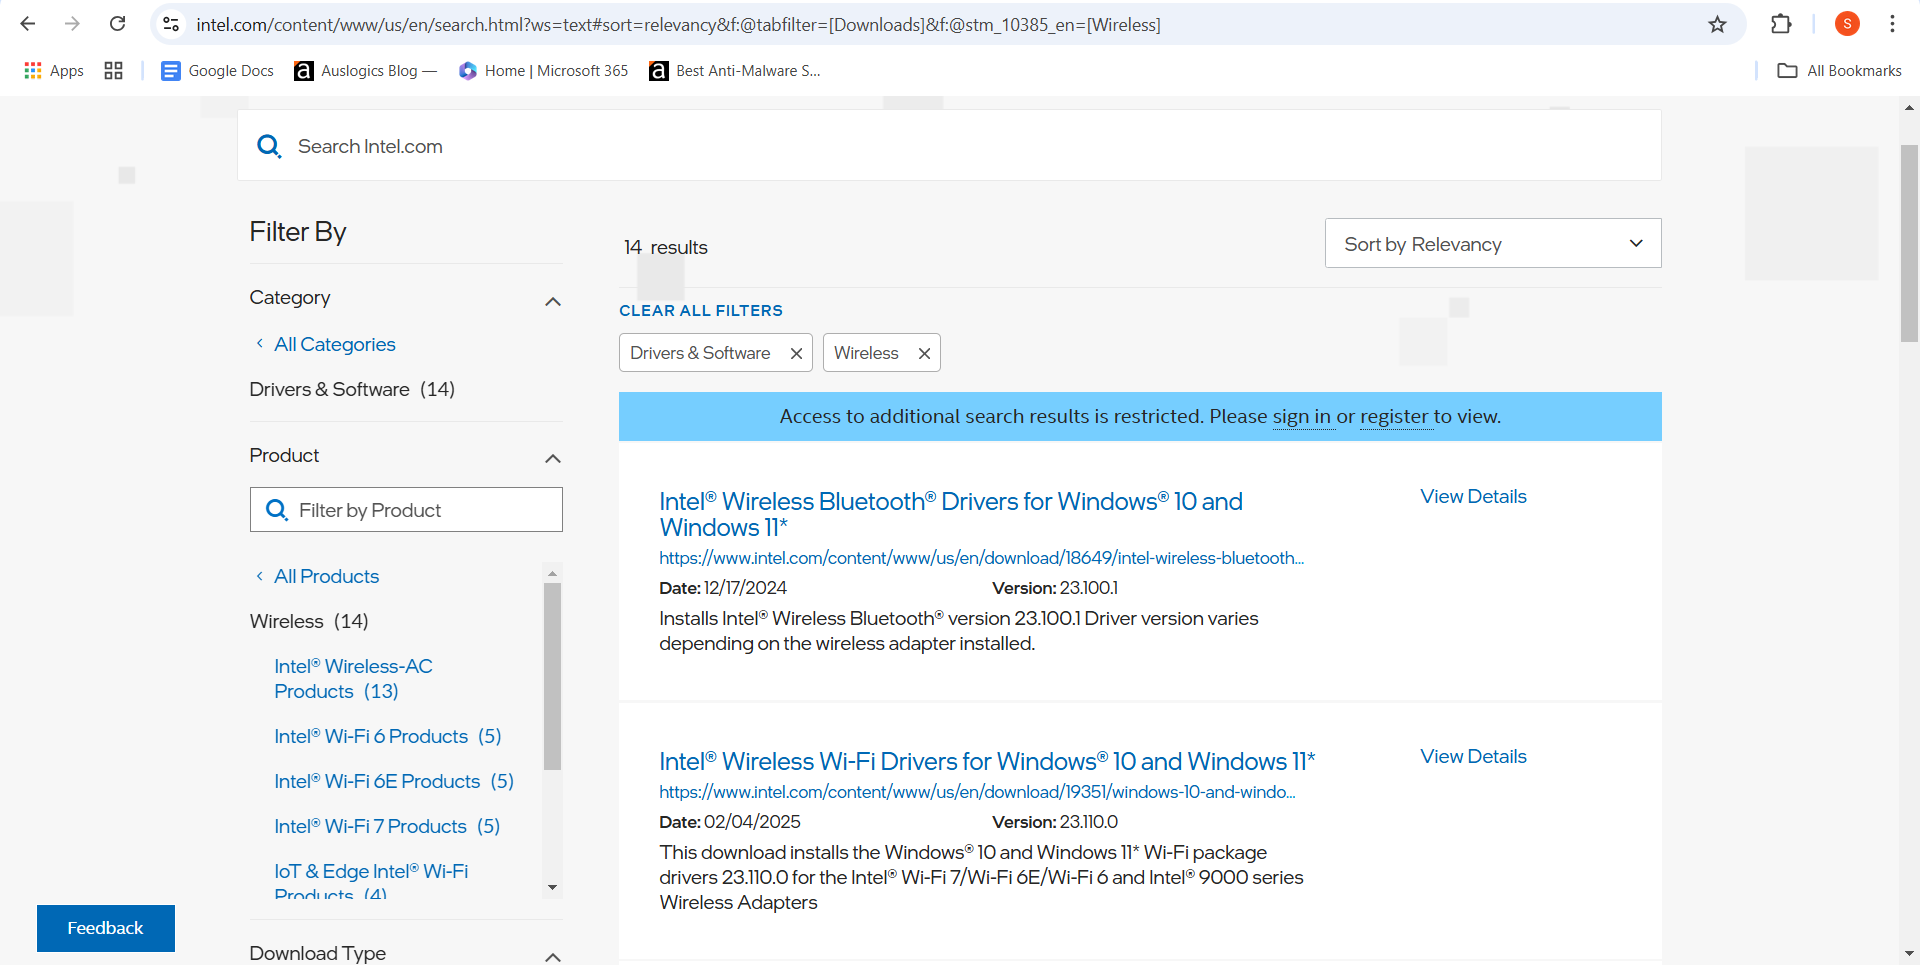Remove the Wireless filter chip
The height and width of the screenshot is (965, 1920).
point(925,353)
